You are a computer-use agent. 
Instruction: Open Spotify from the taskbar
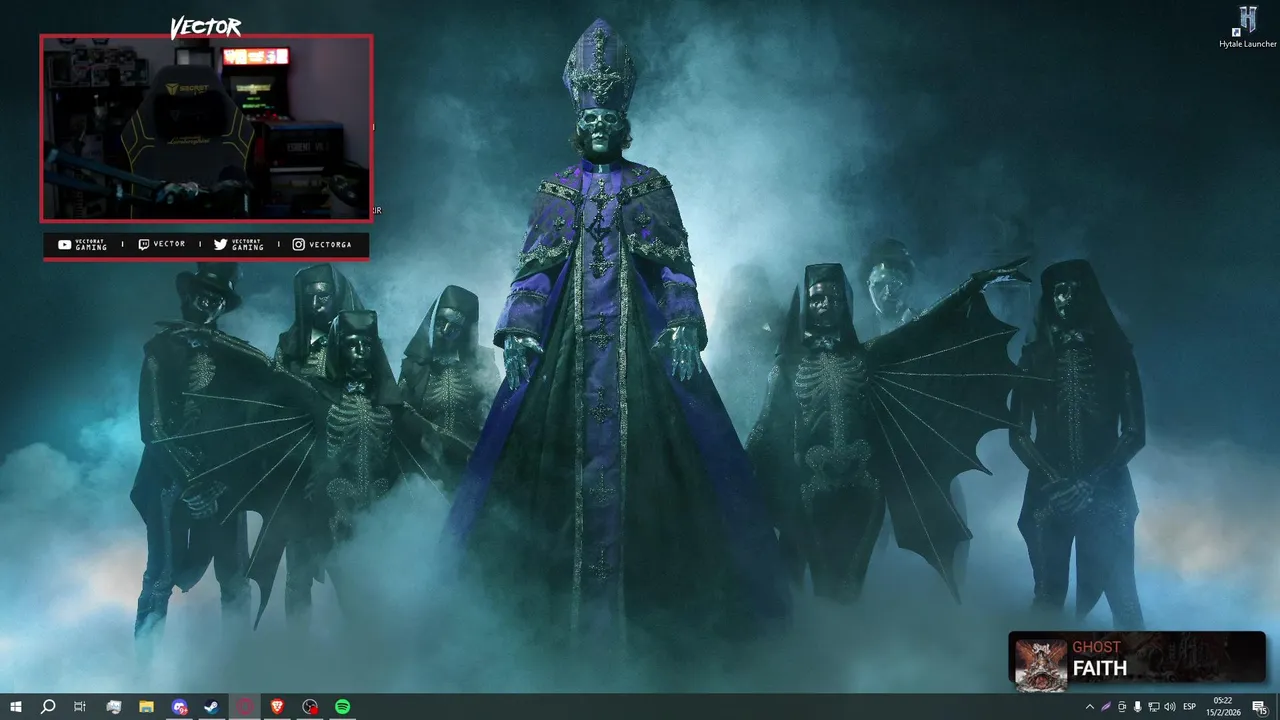point(343,707)
